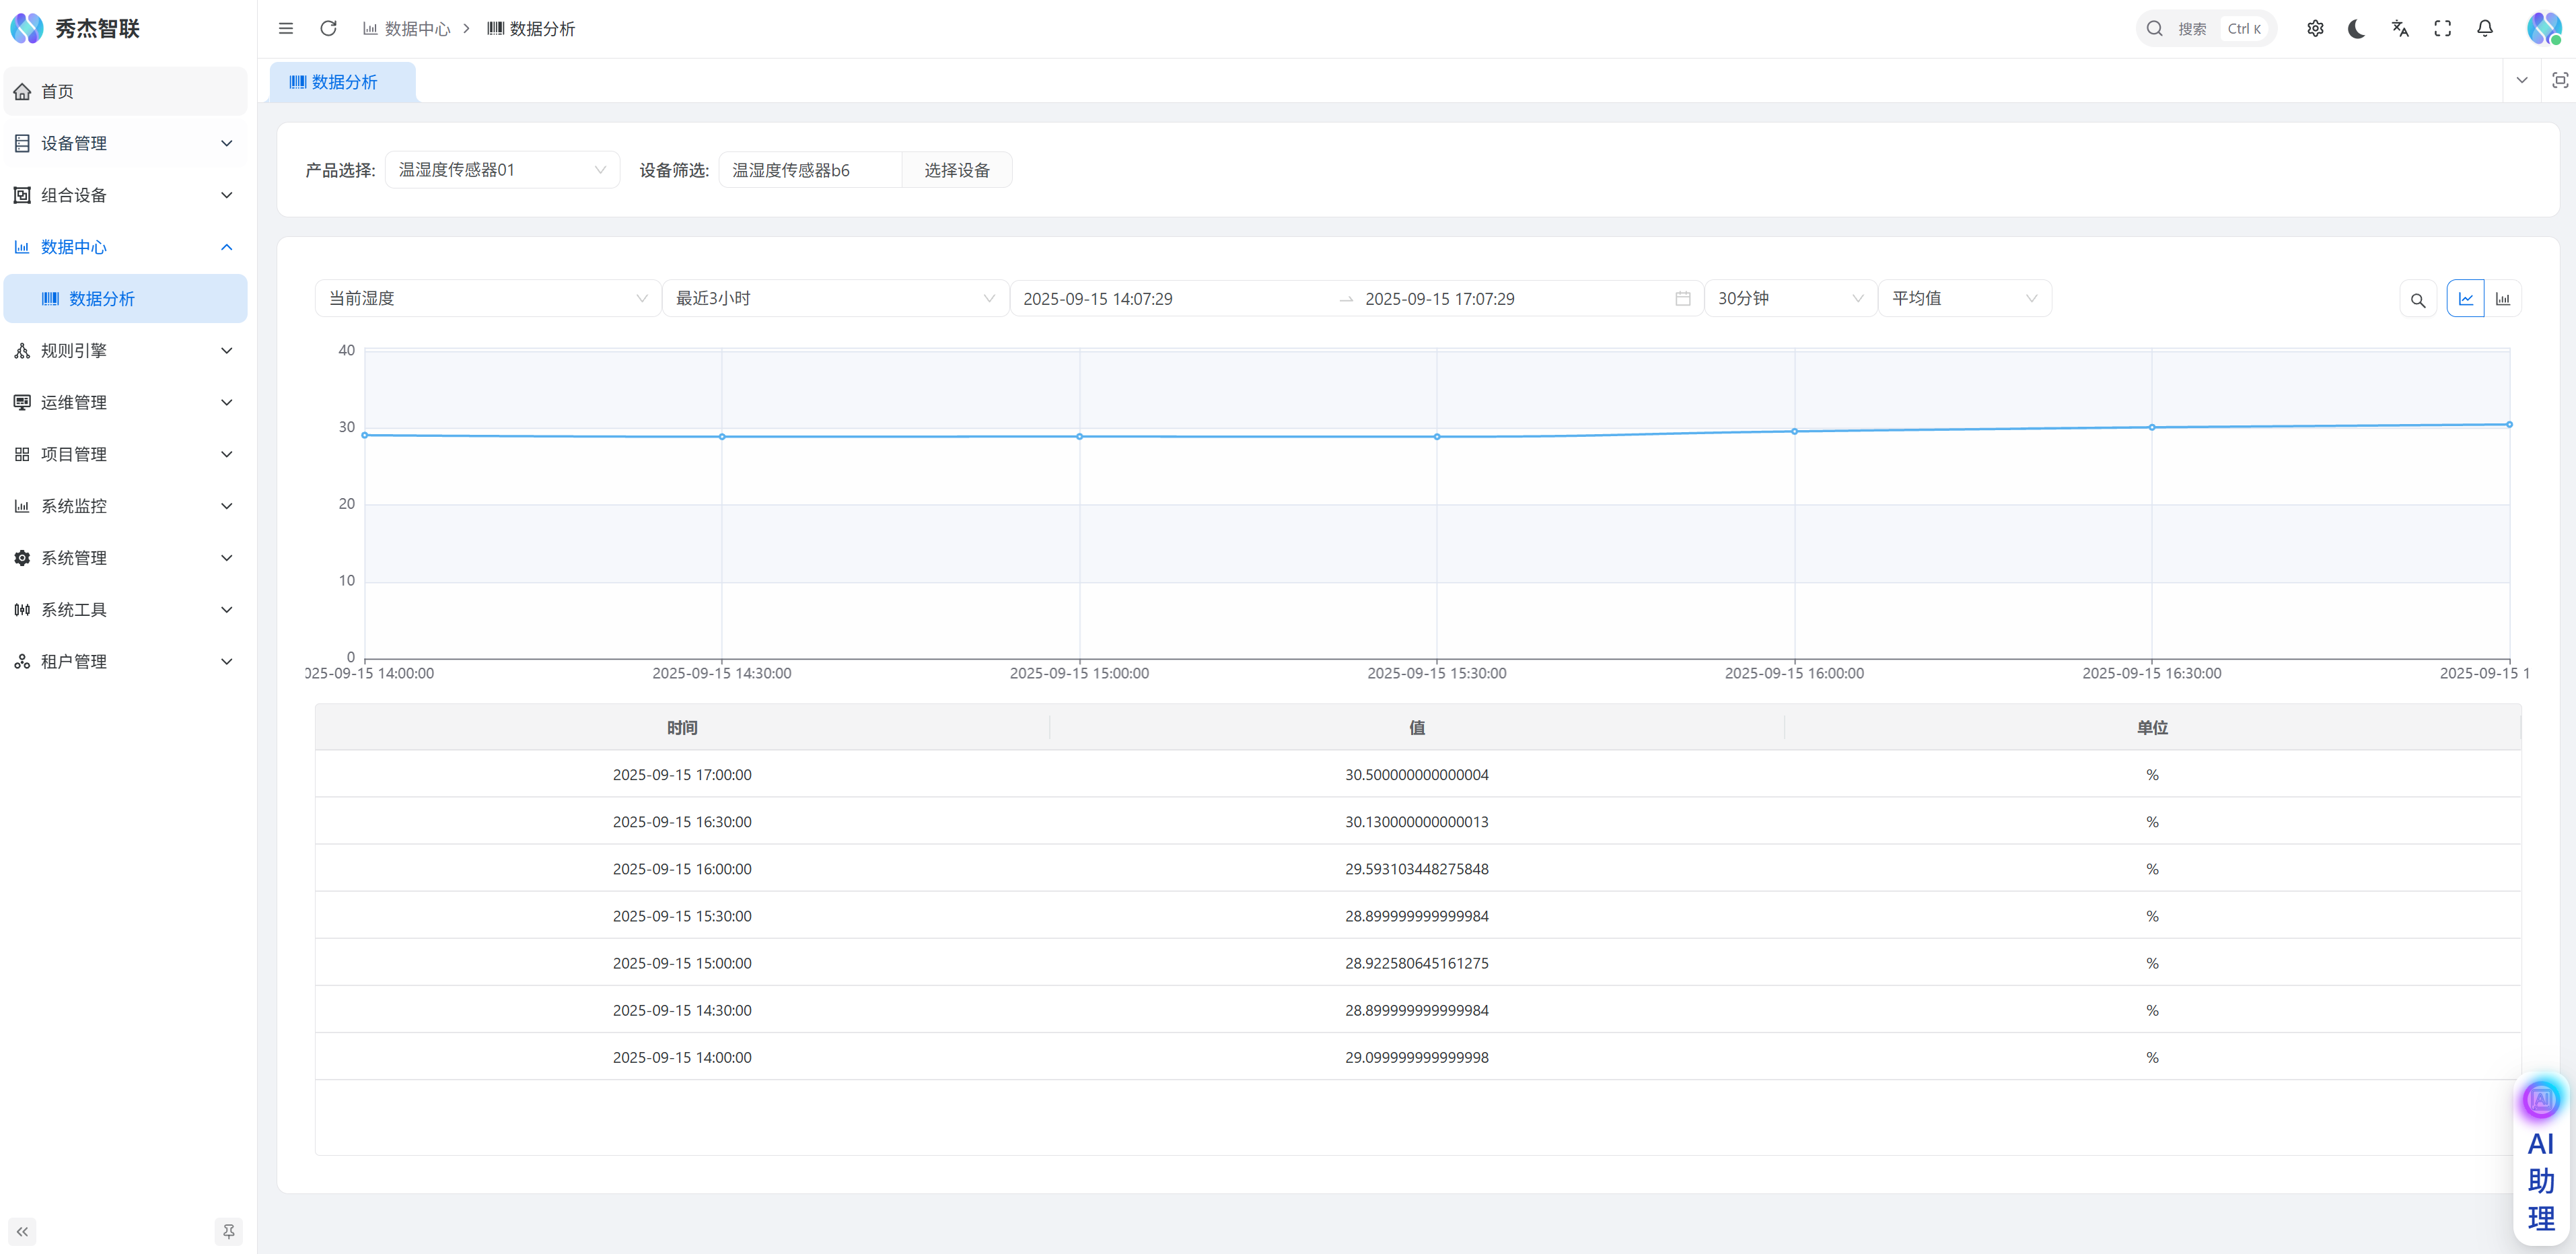
Task: Open the 首页 menu item
Action: click(x=125, y=91)
